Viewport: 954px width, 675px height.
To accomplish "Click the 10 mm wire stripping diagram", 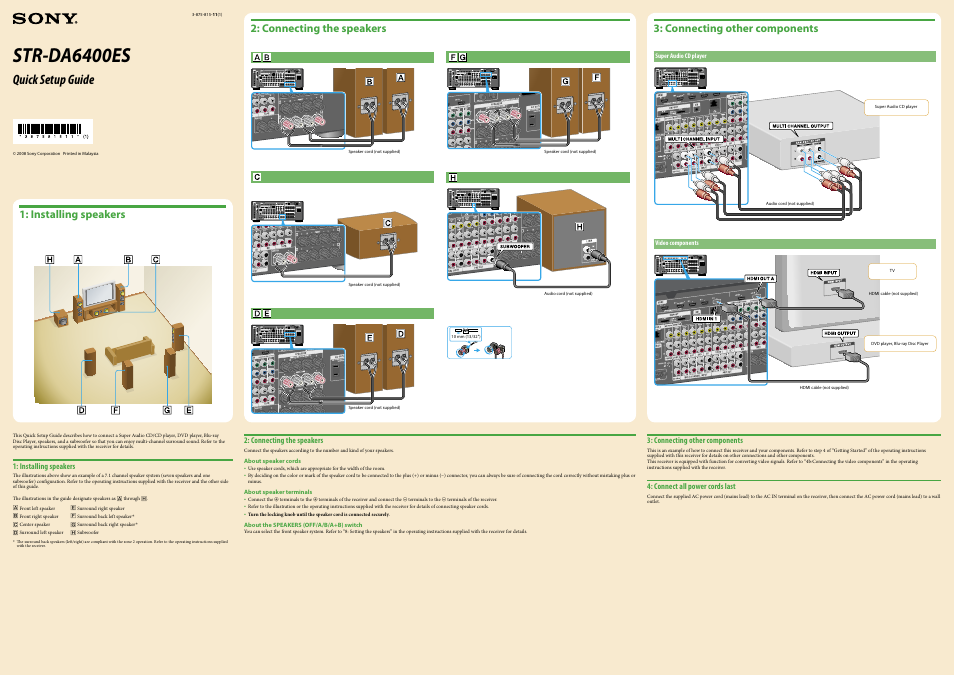I will point(479,343).
